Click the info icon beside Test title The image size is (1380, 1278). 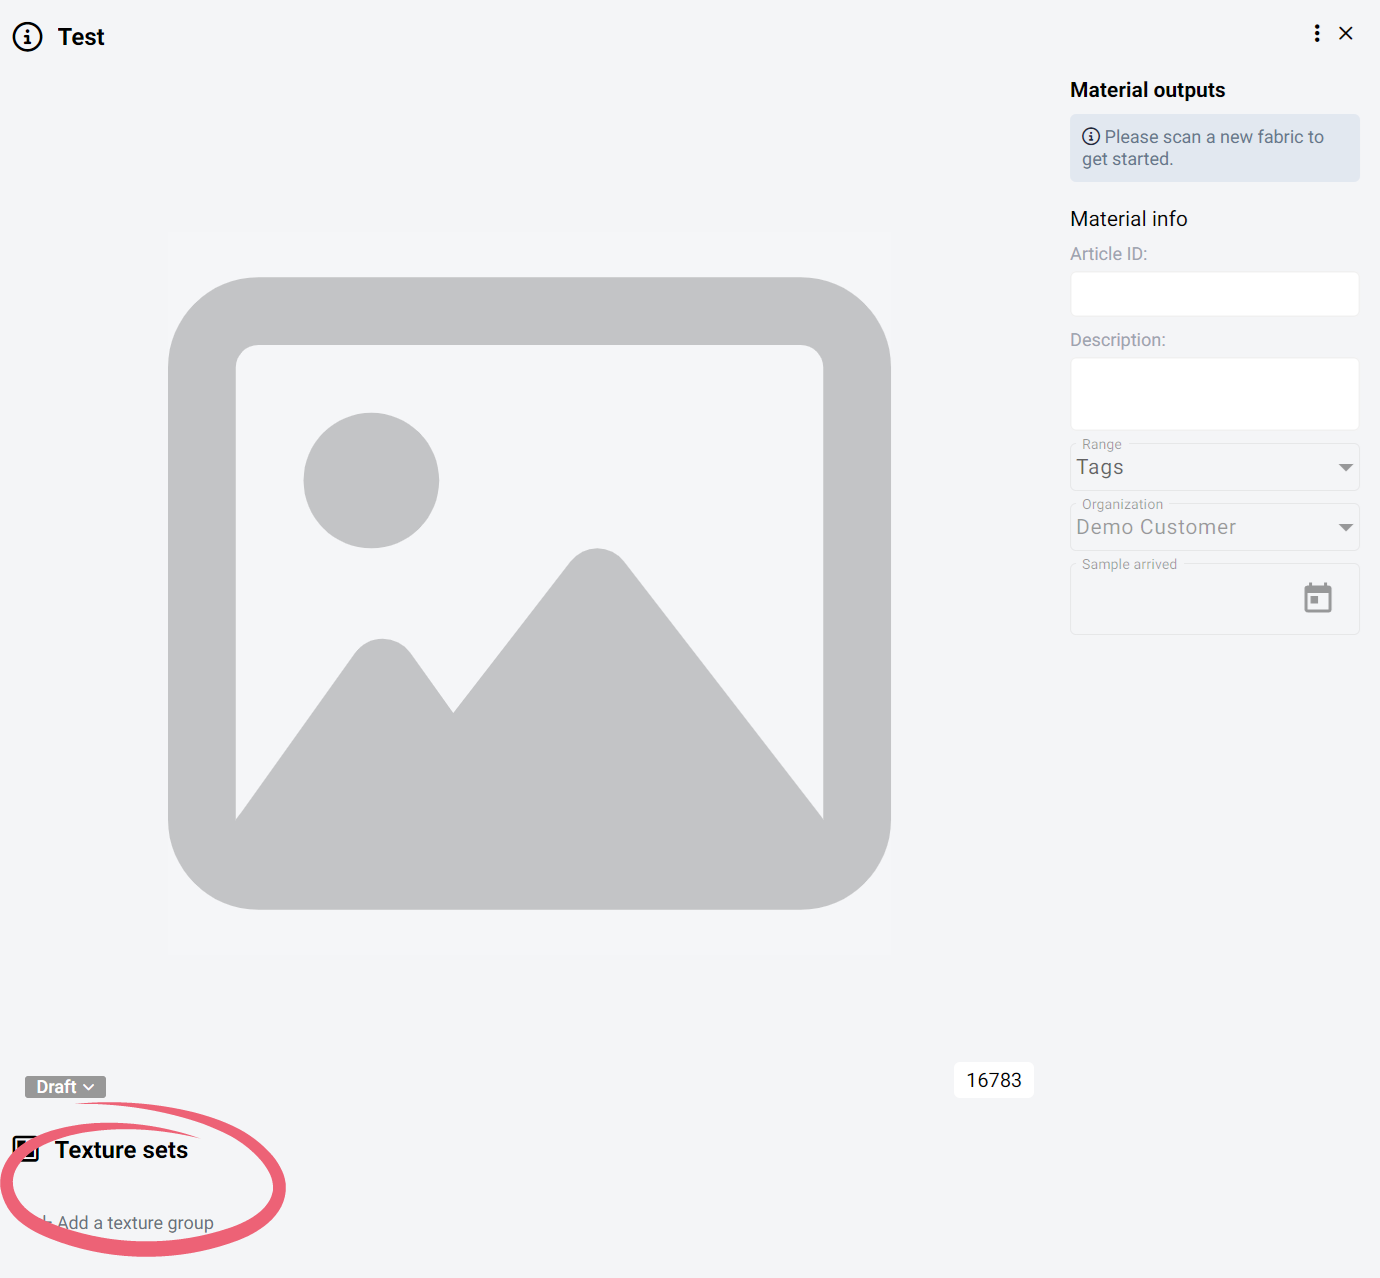[27, 37]
